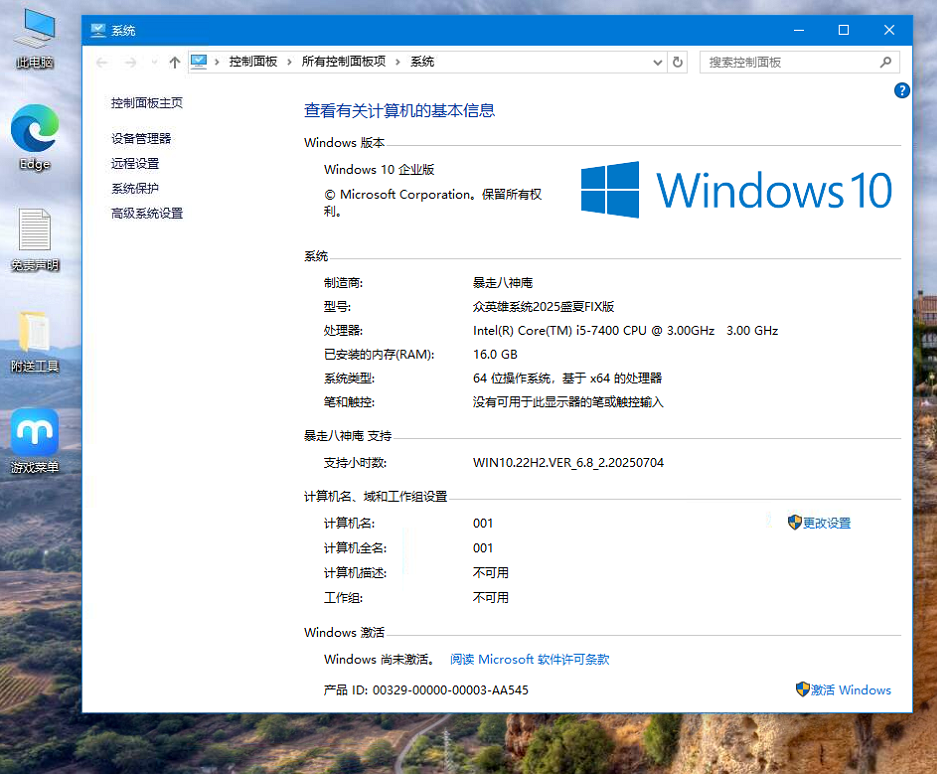Select 控制面板 in the address bar path
Screen dimensions: 937x774
(x=253, y=62)
